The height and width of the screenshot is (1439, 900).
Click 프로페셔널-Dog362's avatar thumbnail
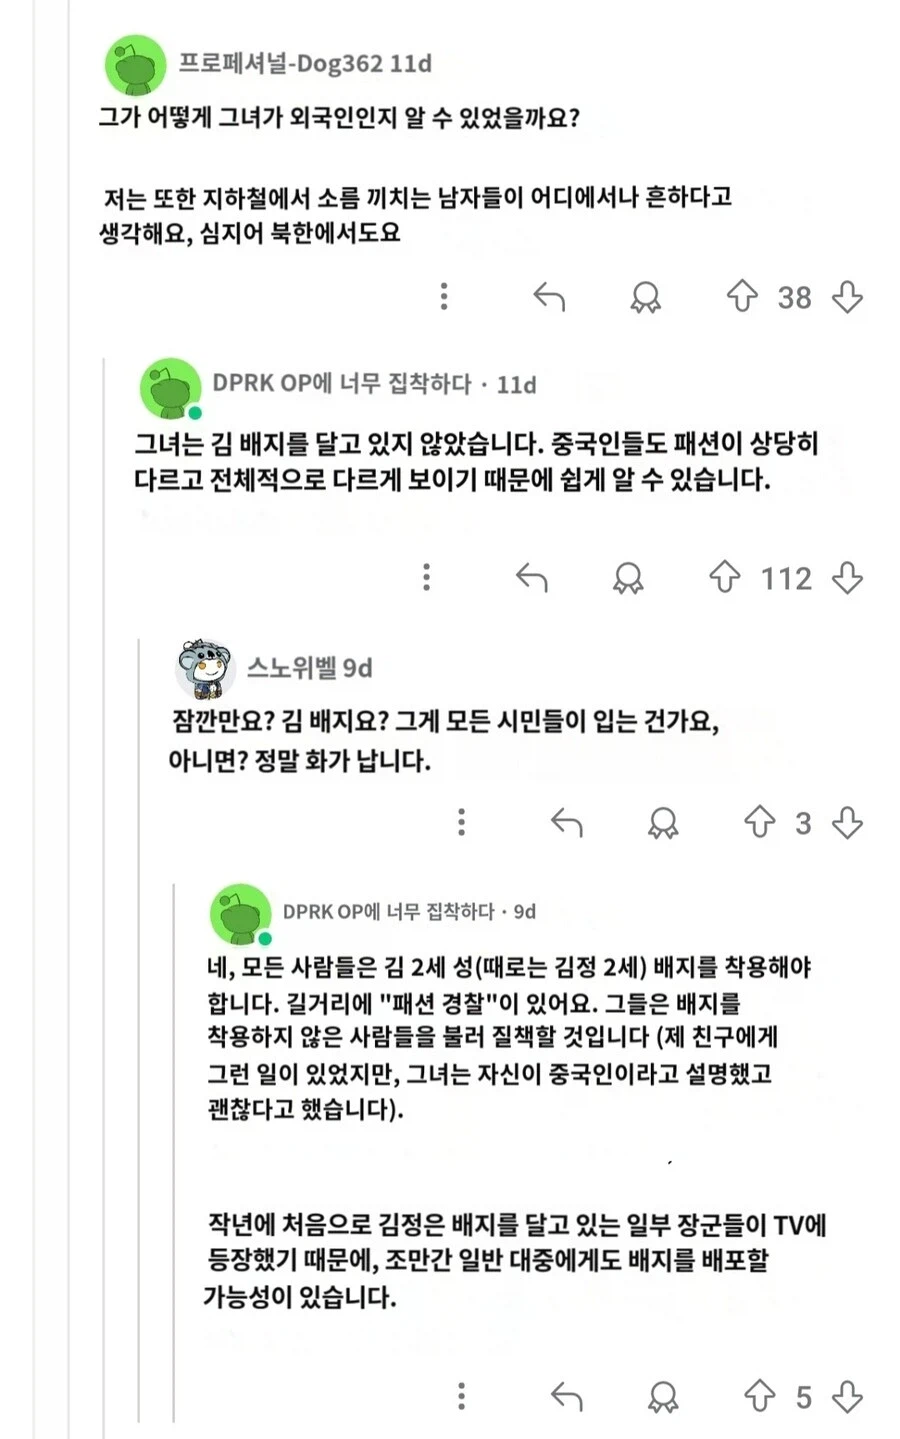(133, 61)
